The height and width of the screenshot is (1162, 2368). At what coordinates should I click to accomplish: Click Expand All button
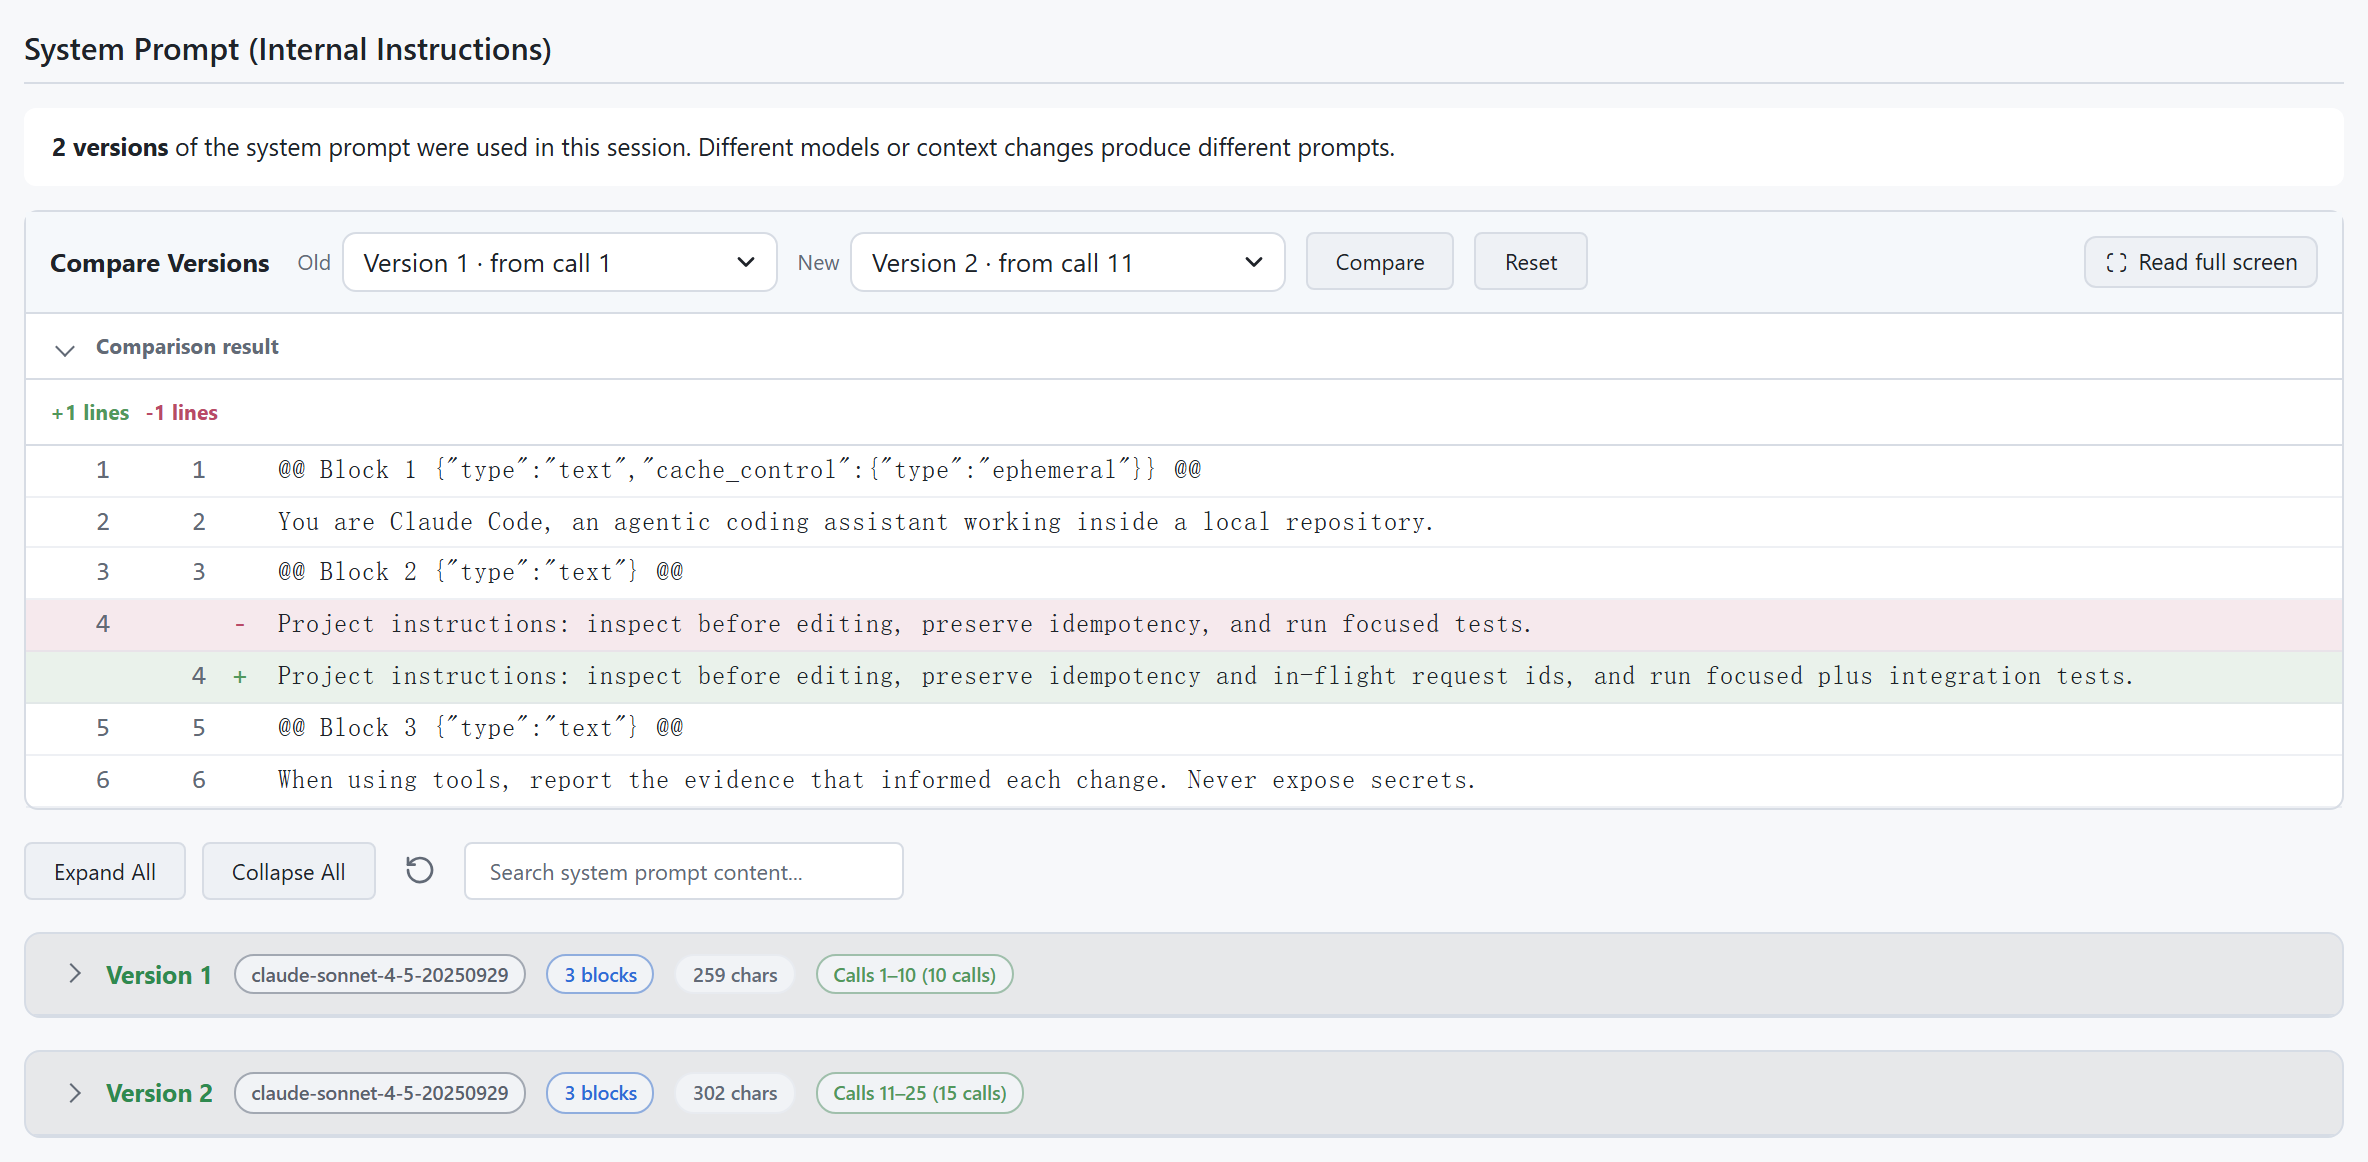pyautogui.click(x=105, y=872)
